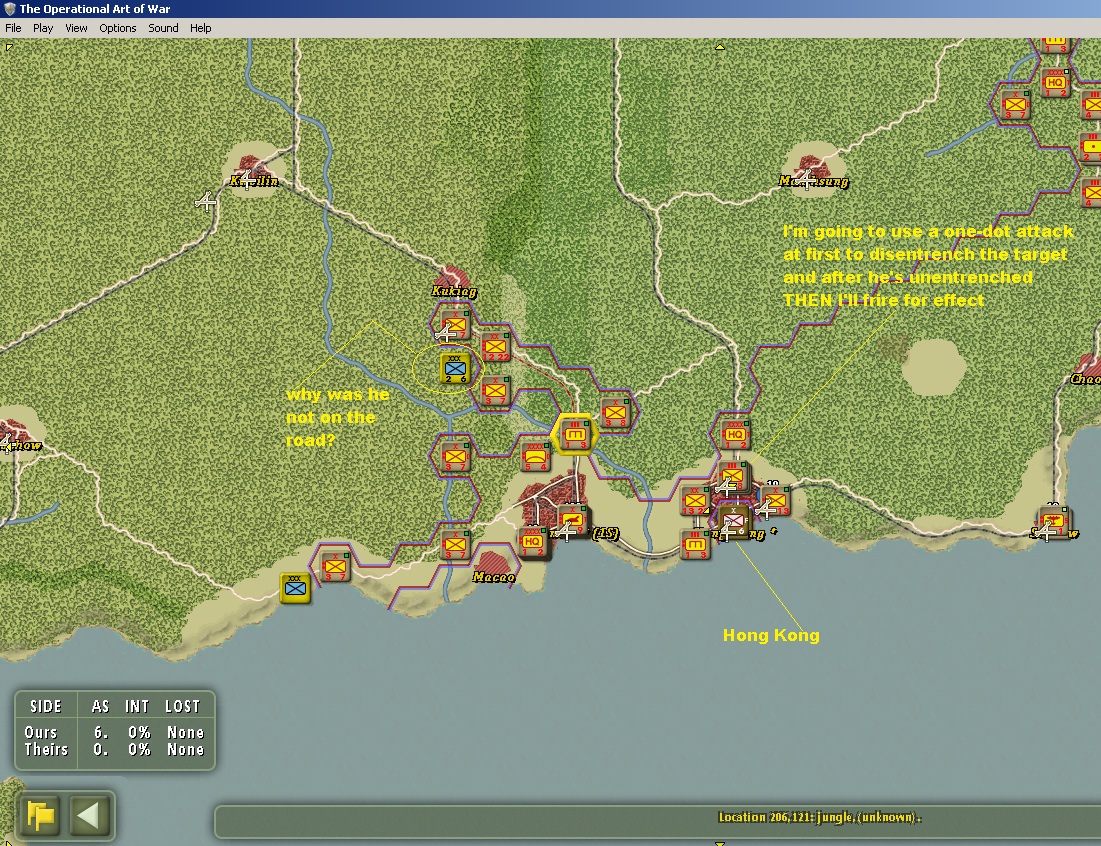
Task: Select the artillery unit in the yellow-highlighted hex
Action: click(x=575, y=435)
